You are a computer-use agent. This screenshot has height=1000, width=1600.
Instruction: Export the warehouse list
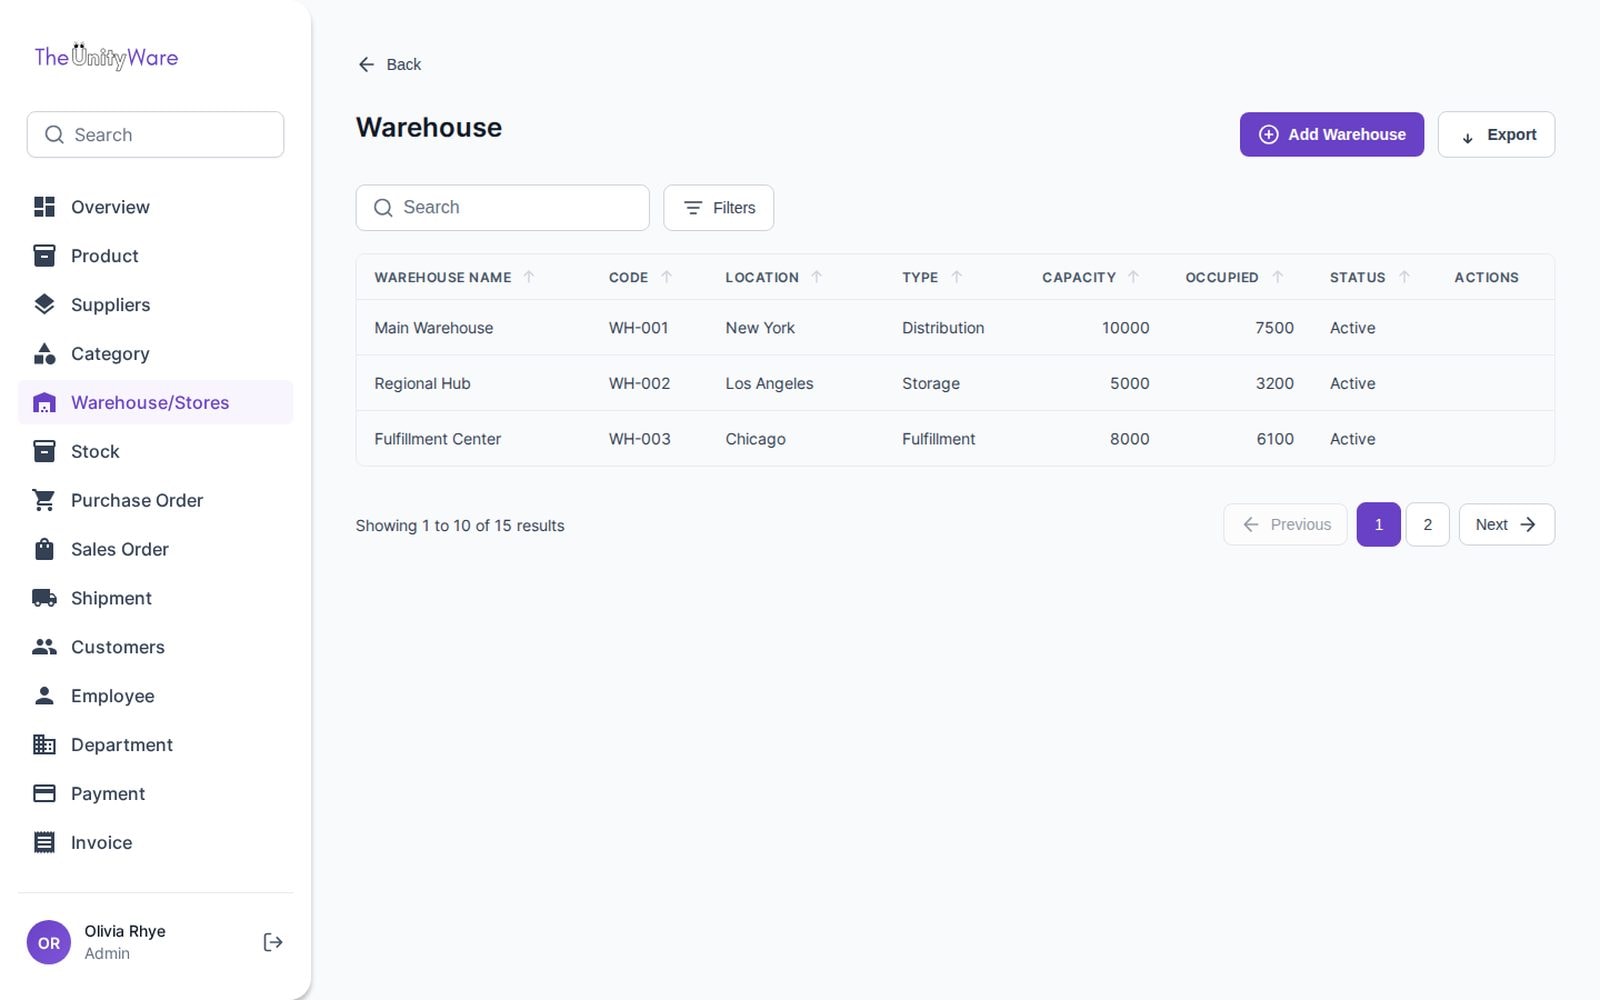pyautogui.click(x=1496, y=134)
